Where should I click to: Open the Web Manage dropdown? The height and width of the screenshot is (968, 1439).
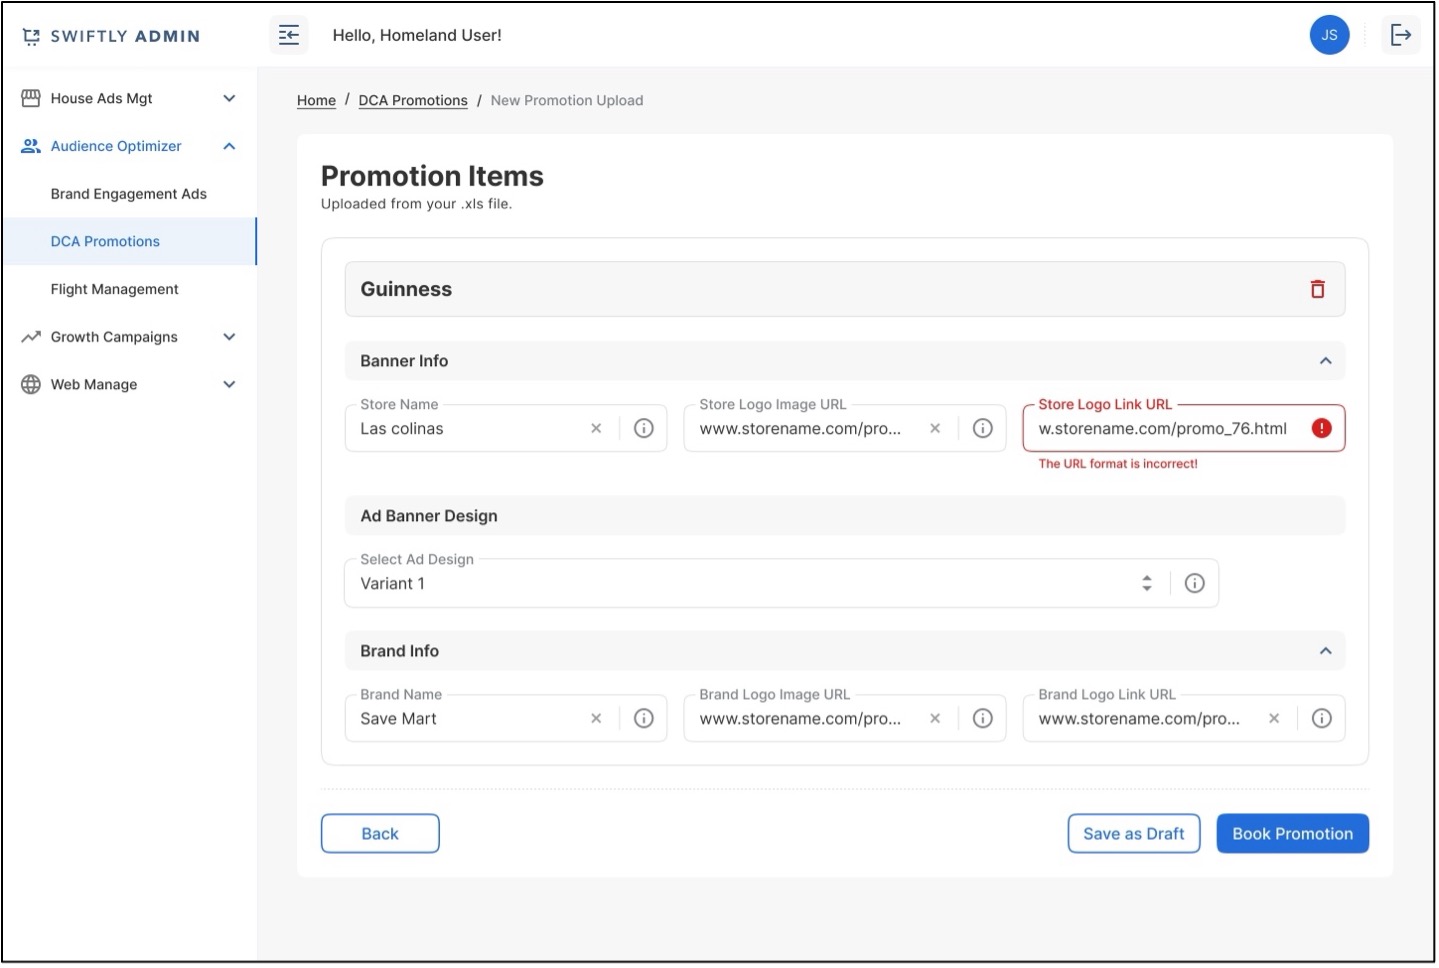tap(229, 384)
